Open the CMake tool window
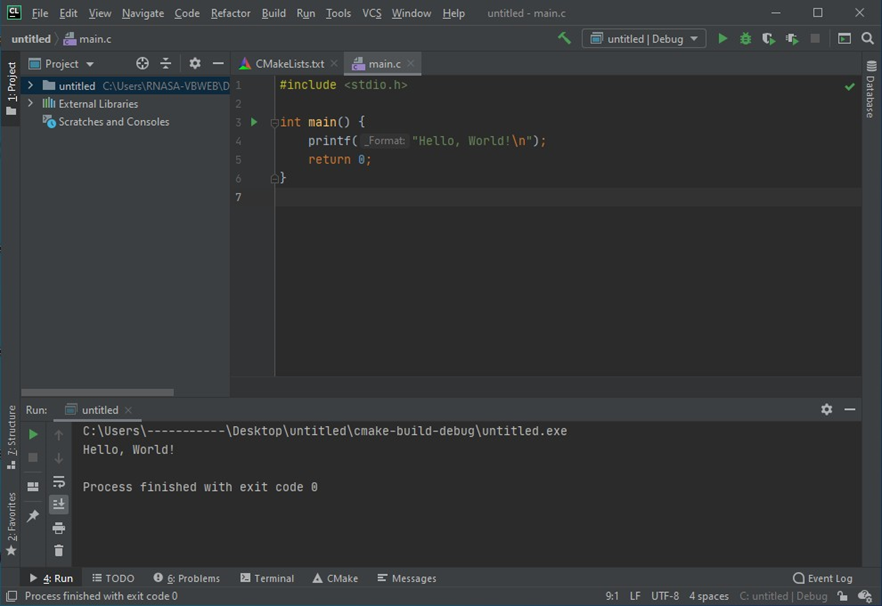882x606 pixels. tap(335, 578)
